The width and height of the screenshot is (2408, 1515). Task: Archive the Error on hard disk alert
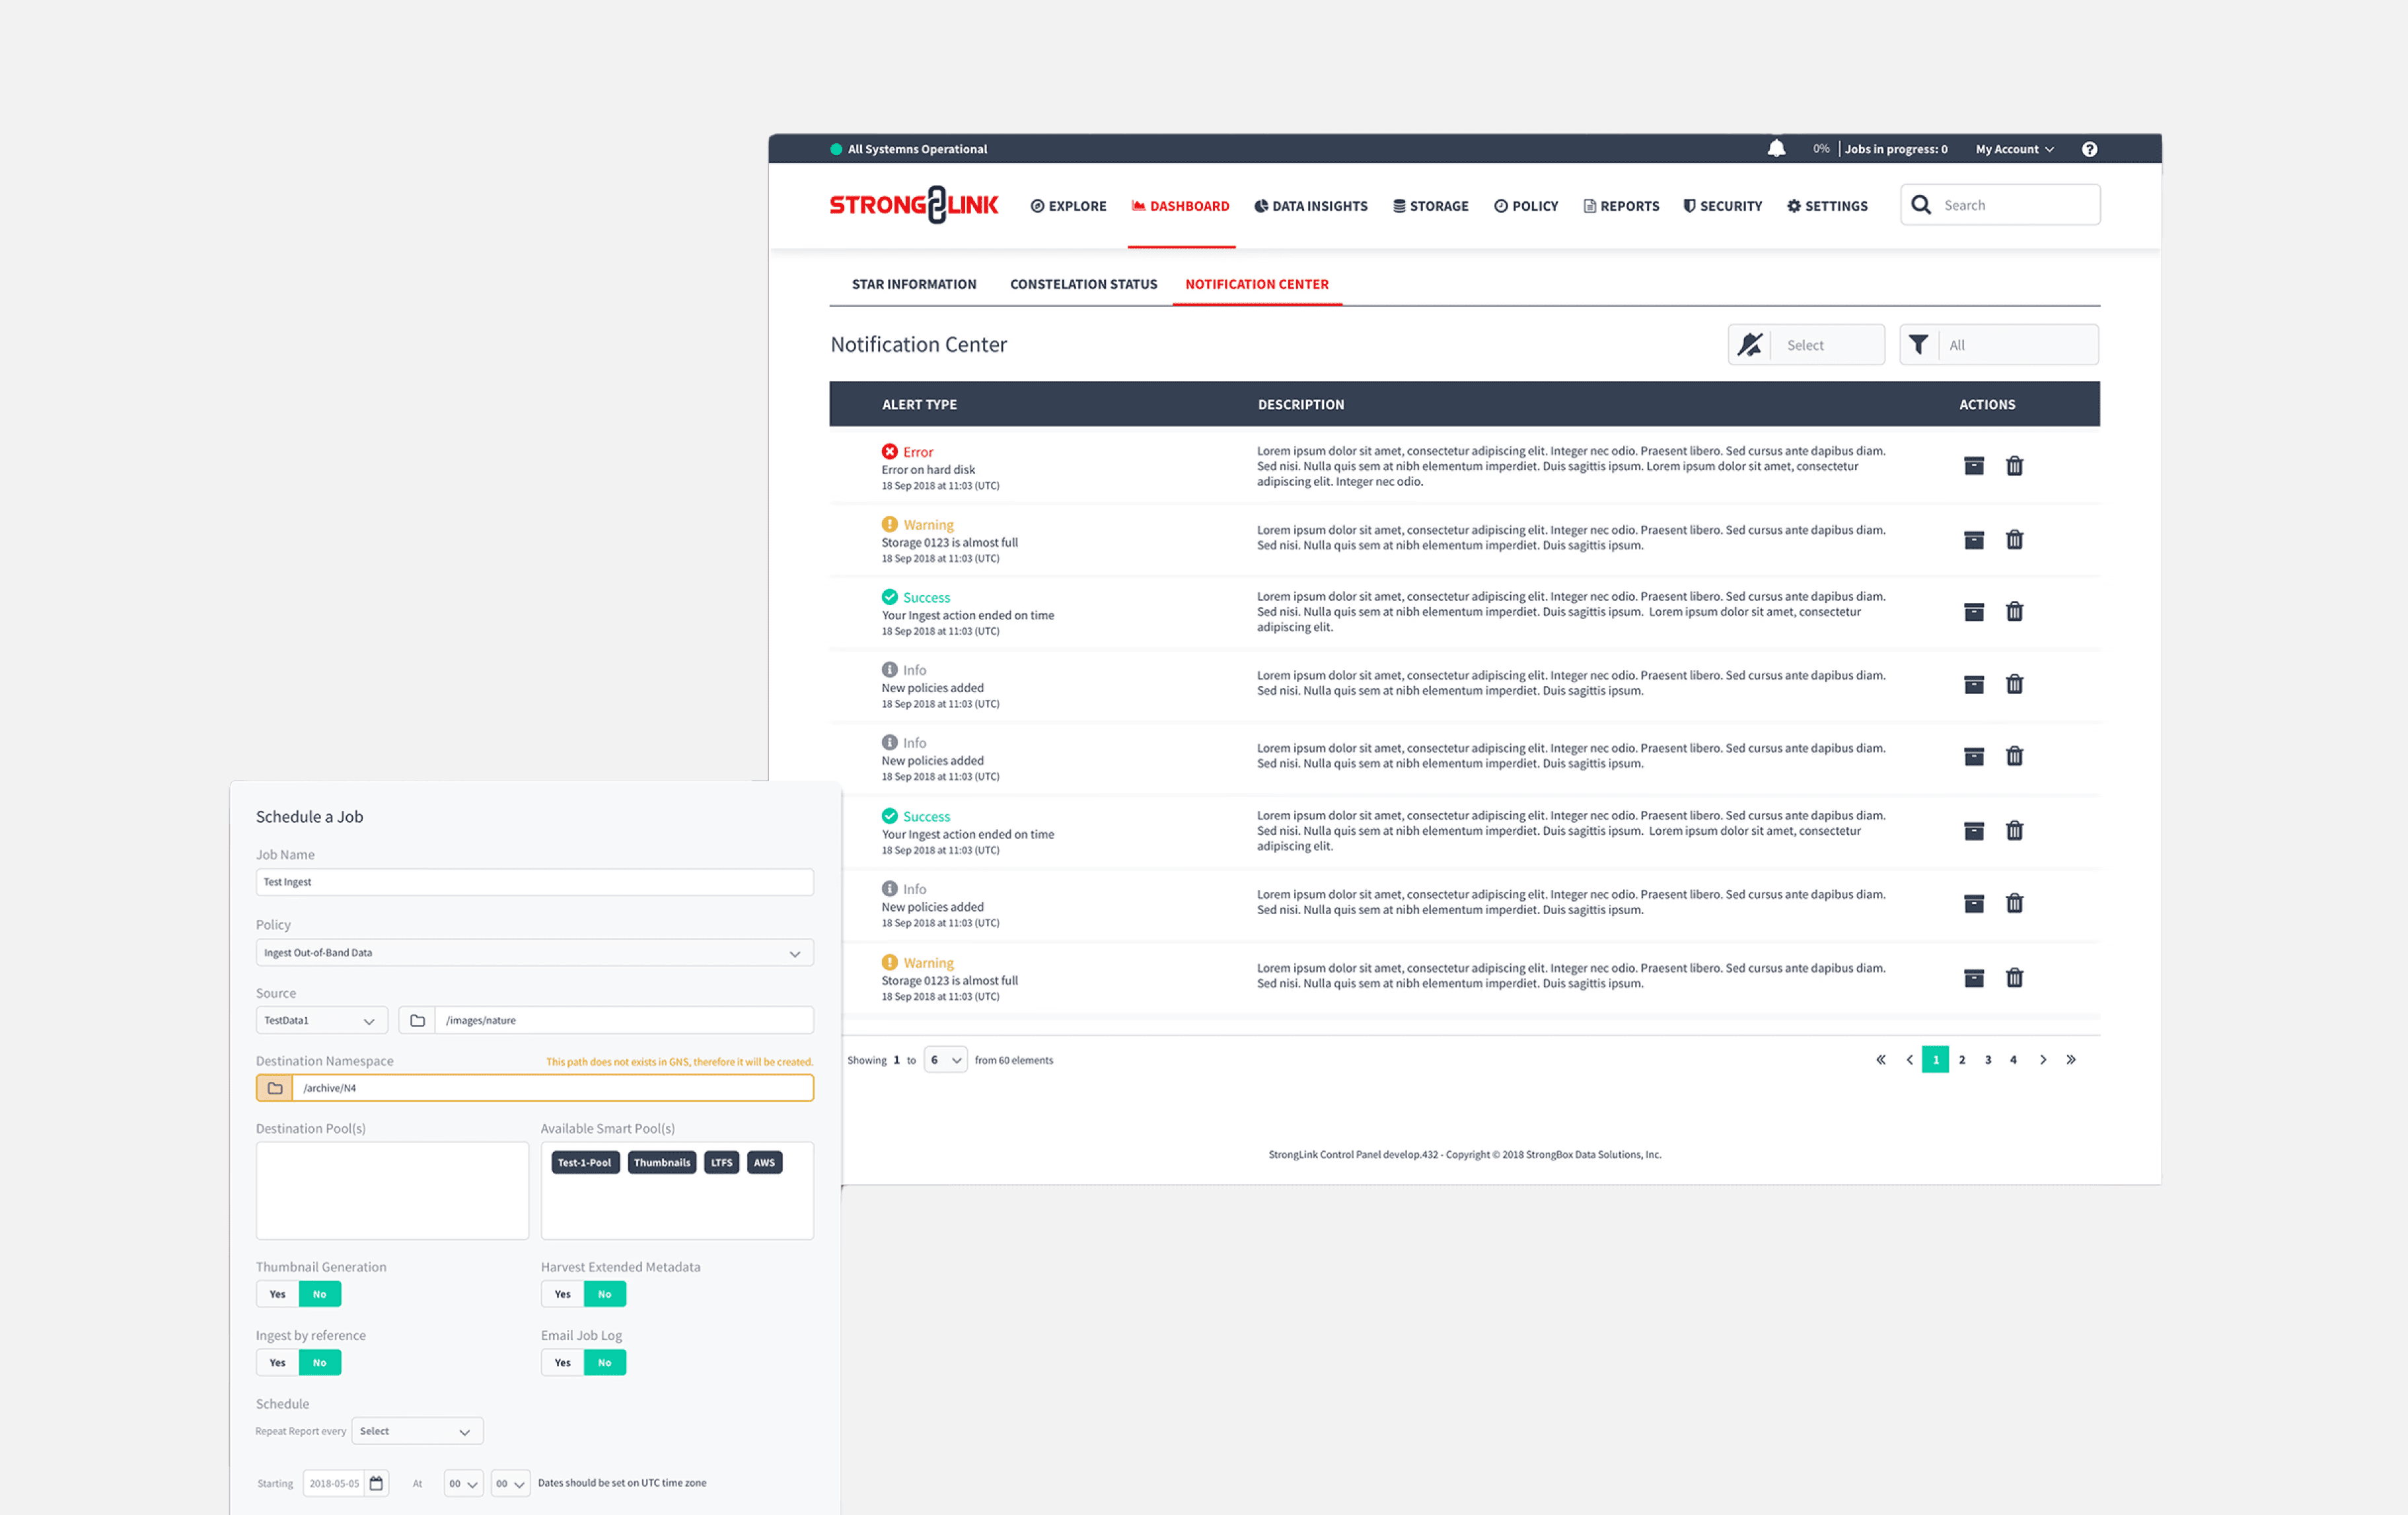click(x=1973, y=466)
